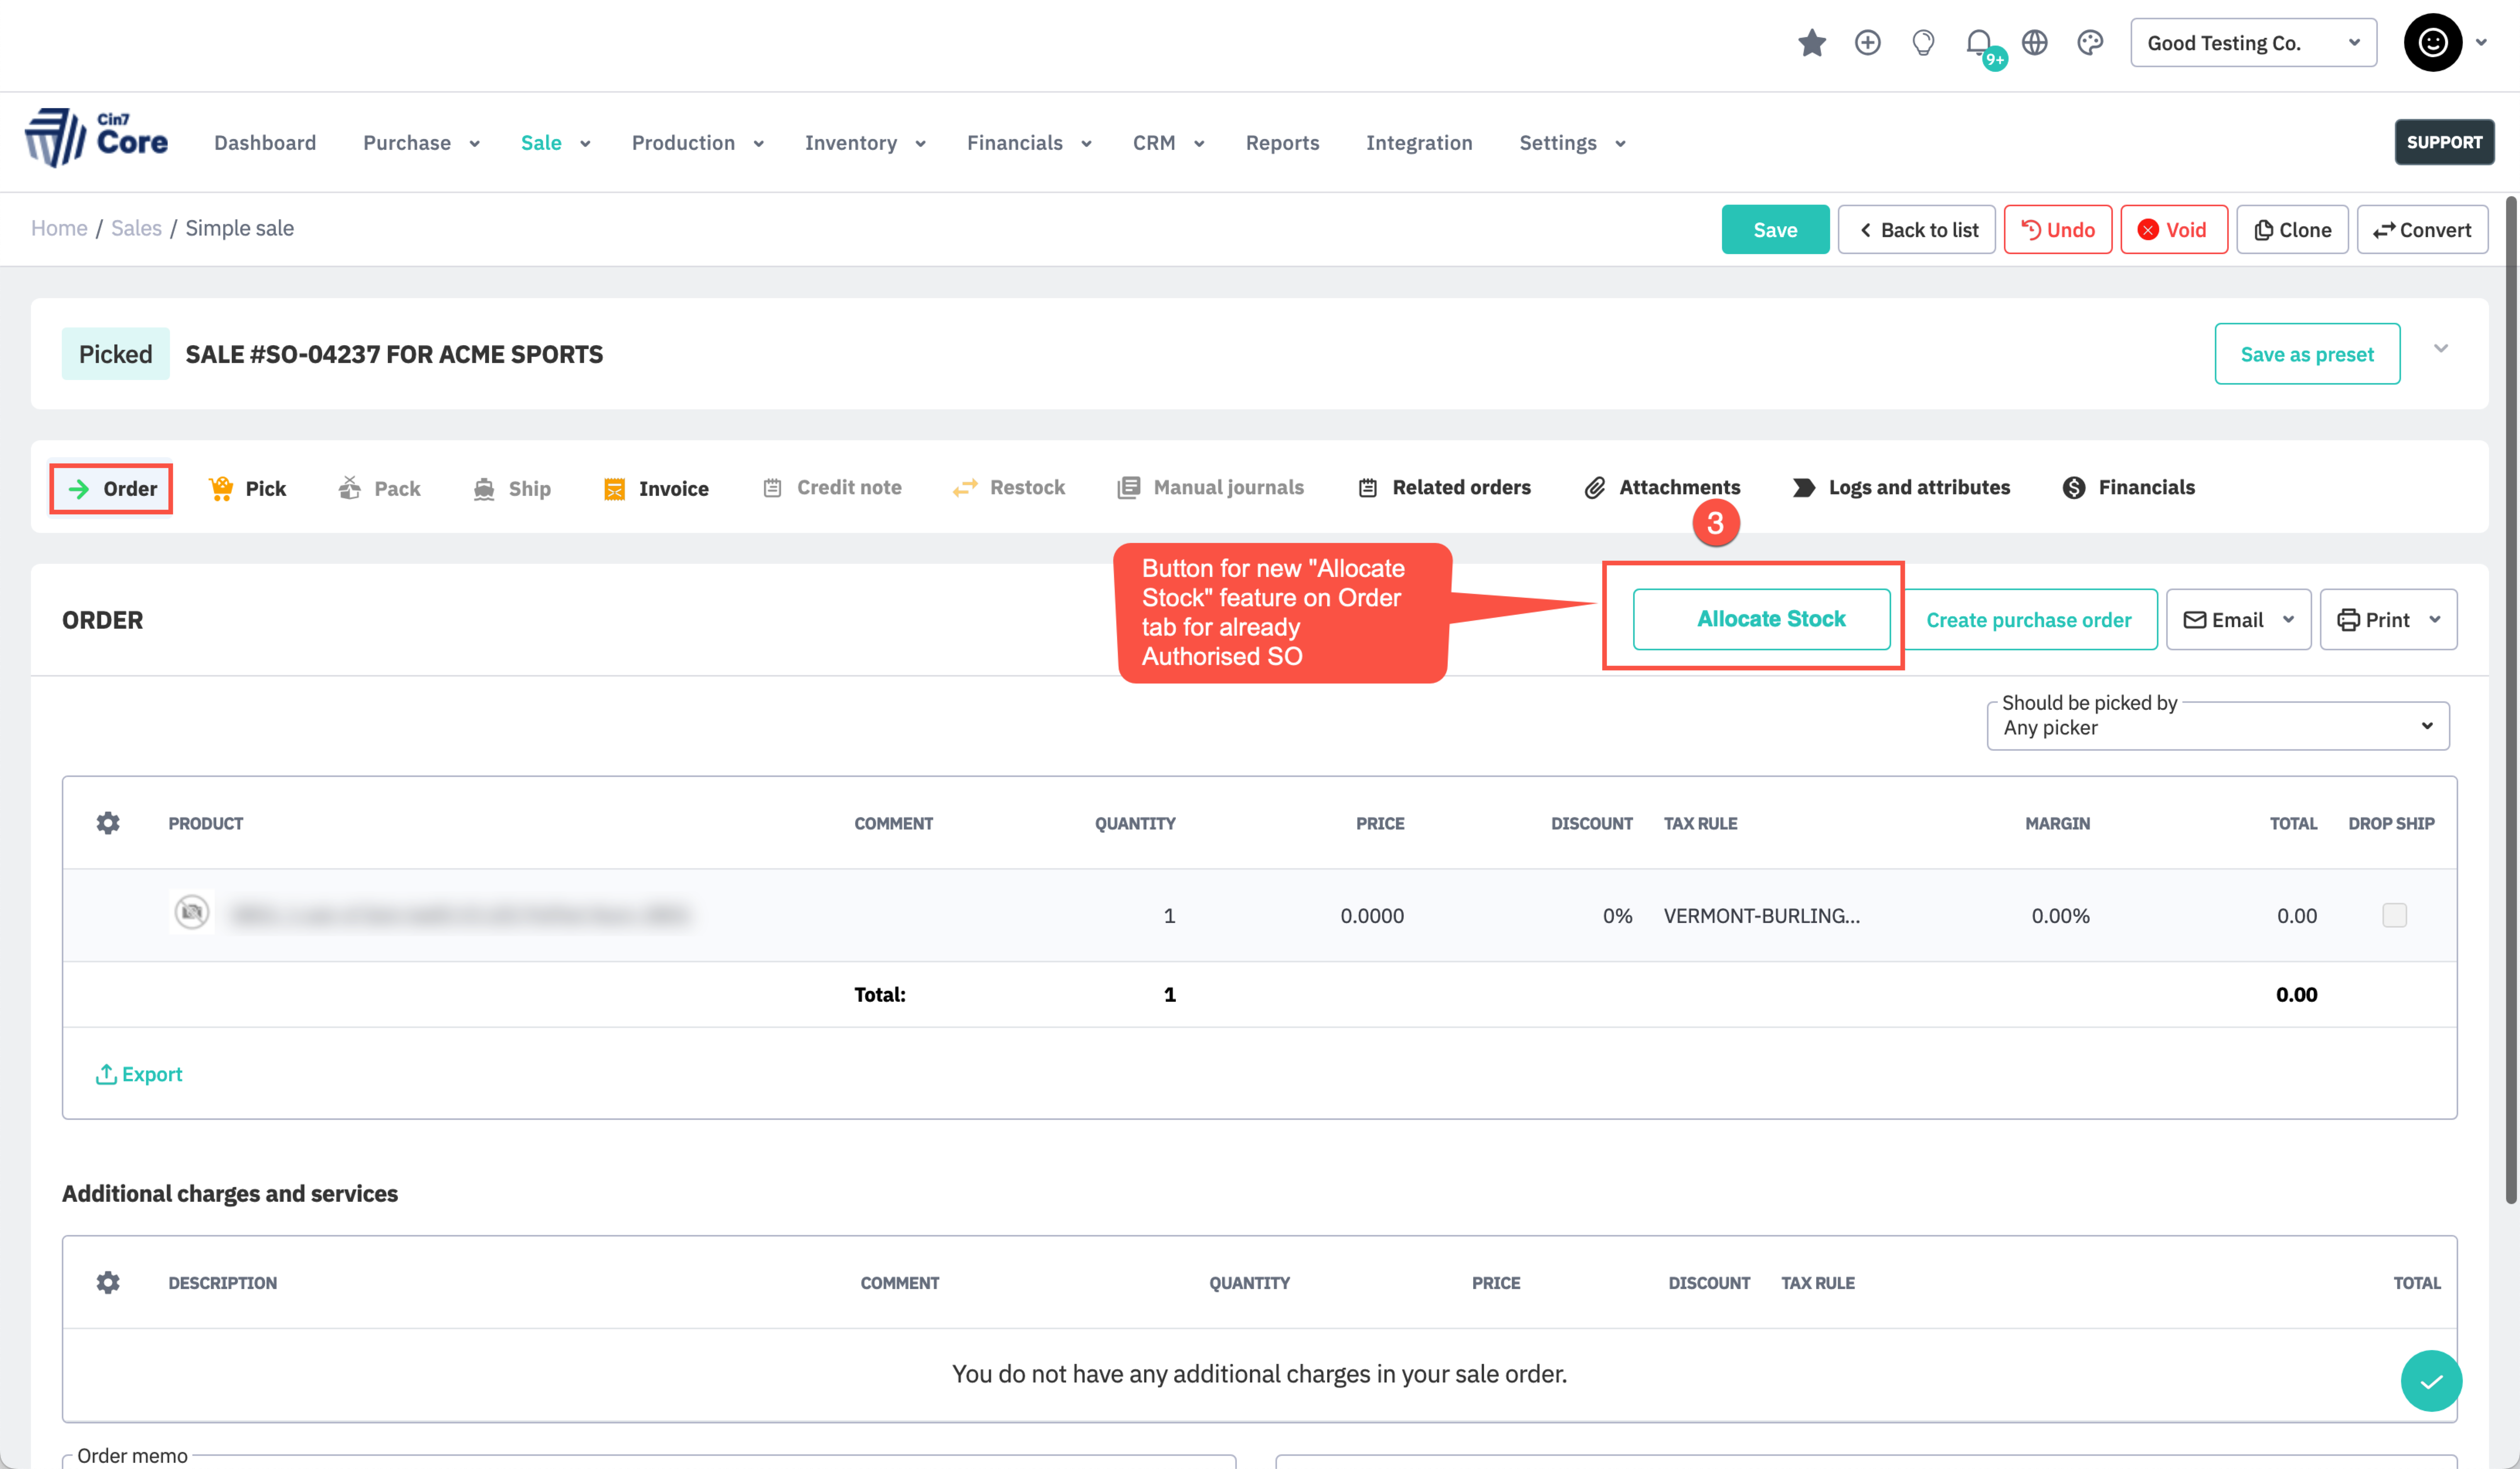Click product table settings gear icon
The width and height of the screenshot is (2520, 1469).
coord(108,822)
